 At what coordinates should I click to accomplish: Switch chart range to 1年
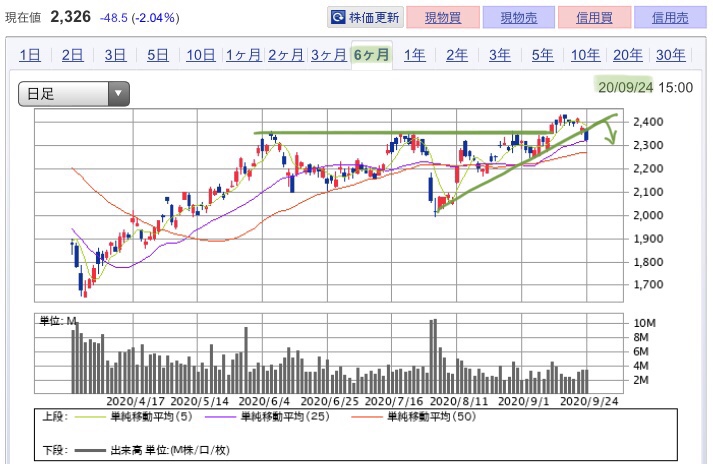tap(414, 55)
